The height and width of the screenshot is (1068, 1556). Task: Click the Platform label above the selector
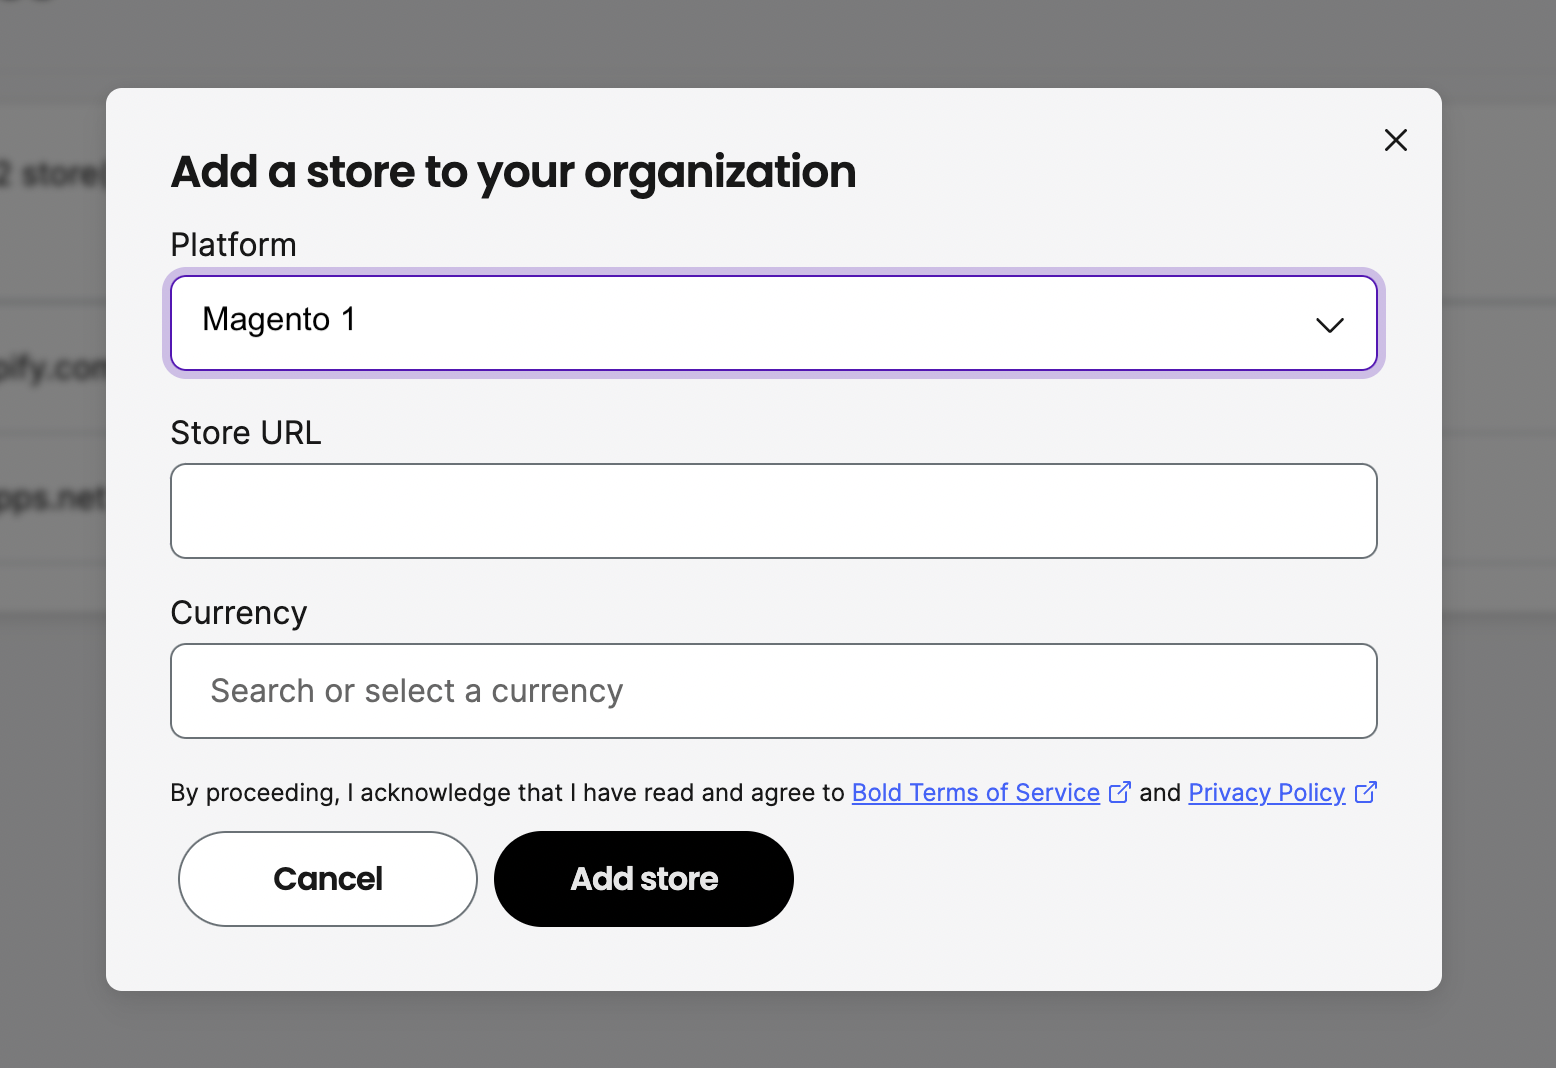click(233, 244)
